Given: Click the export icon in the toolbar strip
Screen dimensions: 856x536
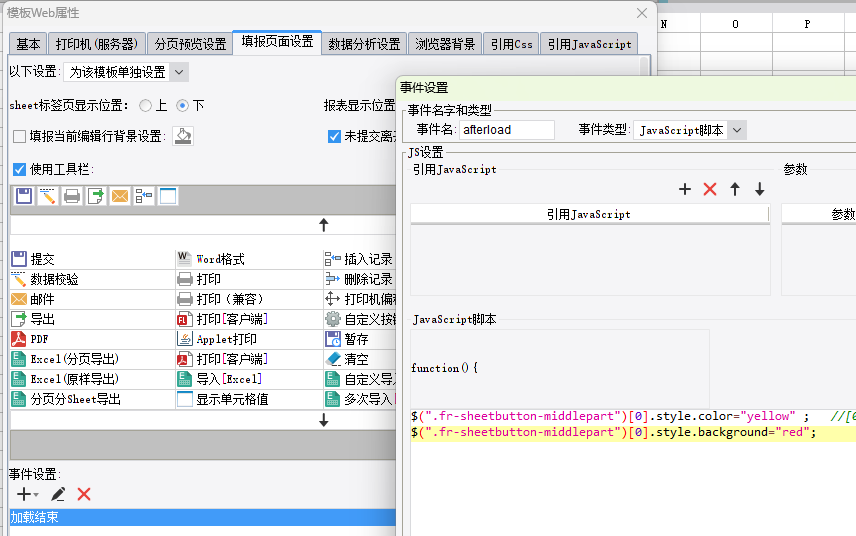Looking at the screenshot, I should tap(96, 196).
